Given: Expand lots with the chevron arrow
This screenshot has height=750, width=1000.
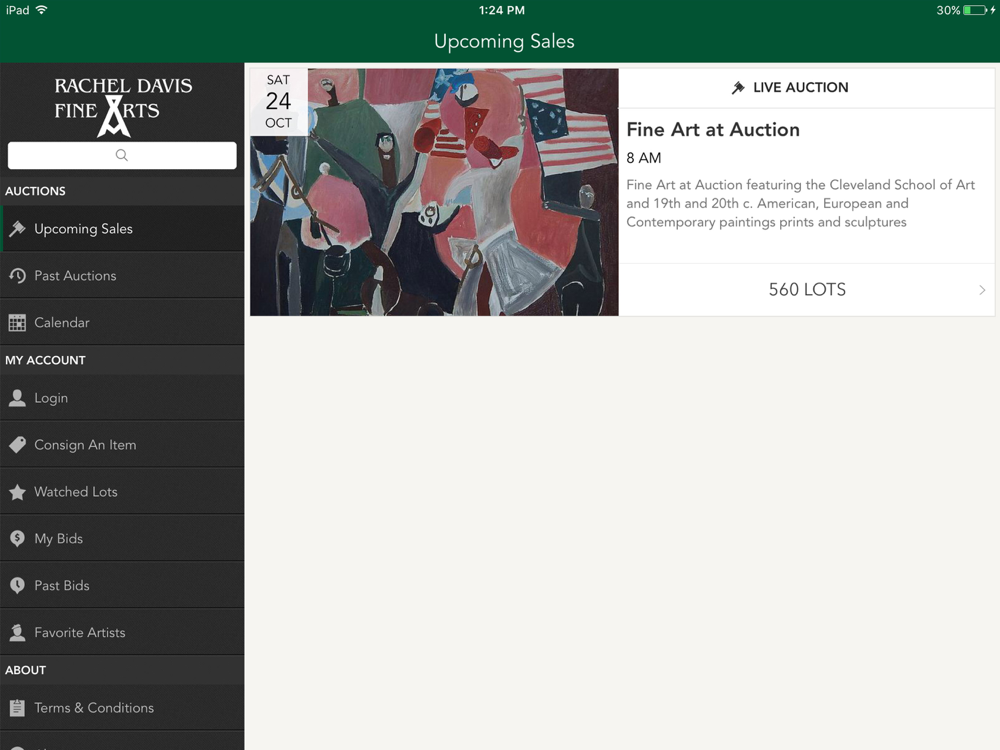Looking at the screenshot, I should [x=982, y=290].
